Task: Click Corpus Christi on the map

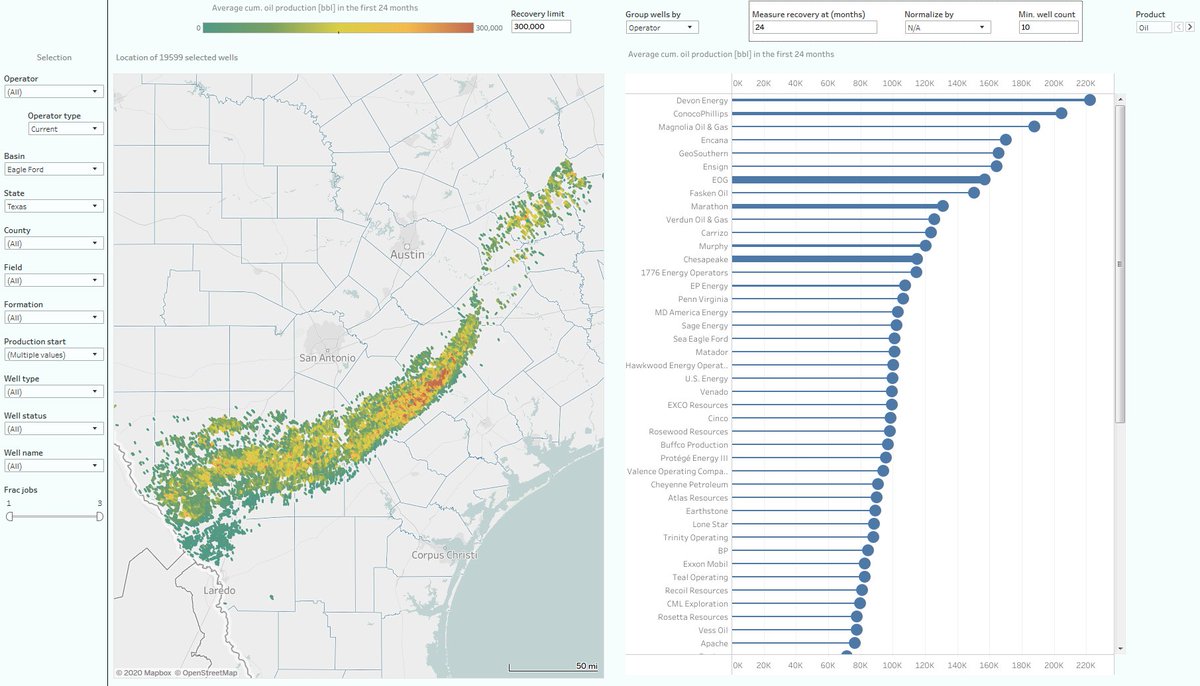Action: click(x=444, y=555)
